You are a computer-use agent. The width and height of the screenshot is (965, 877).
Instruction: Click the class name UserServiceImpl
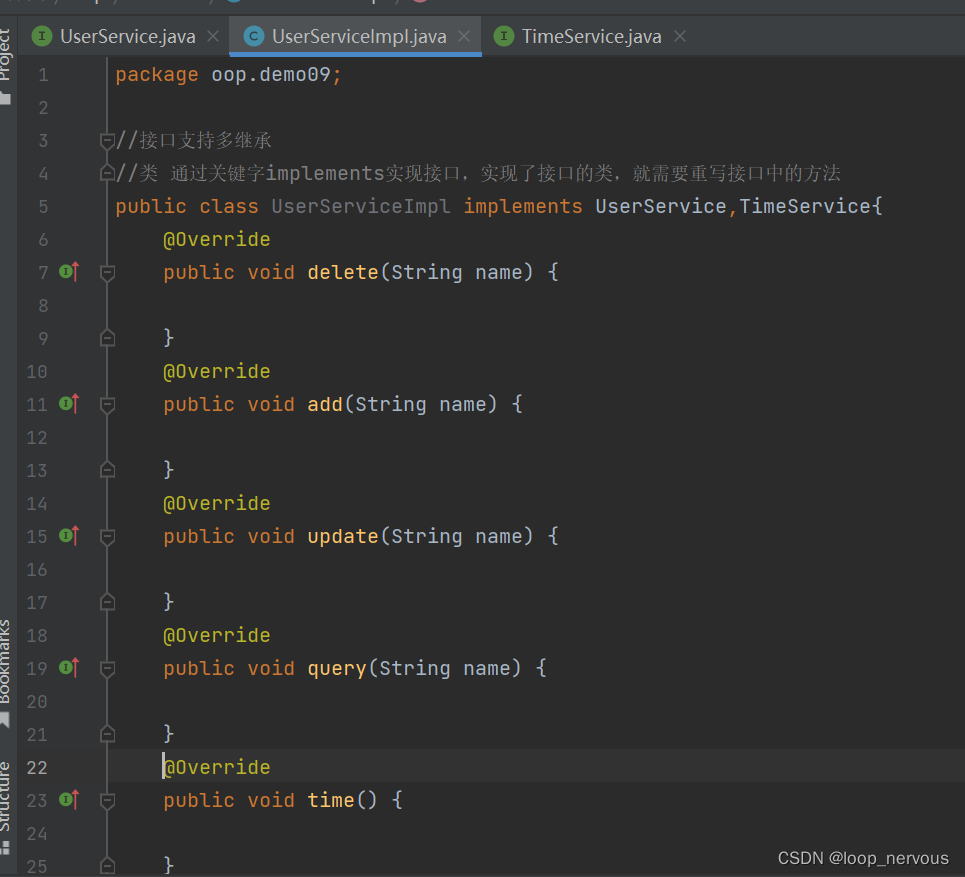[x=361, y=206]
